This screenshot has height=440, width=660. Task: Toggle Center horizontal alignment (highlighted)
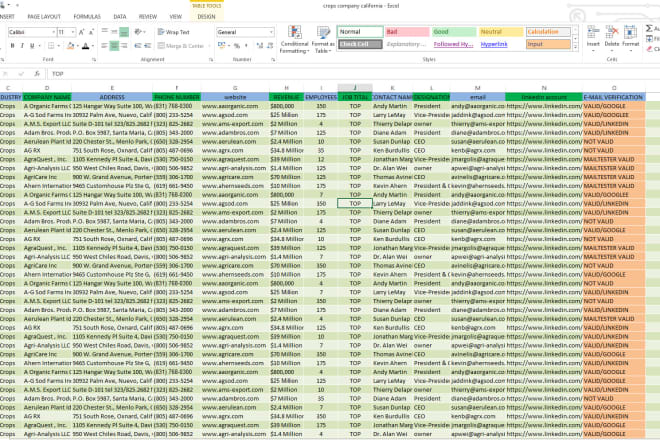[114, 45]
